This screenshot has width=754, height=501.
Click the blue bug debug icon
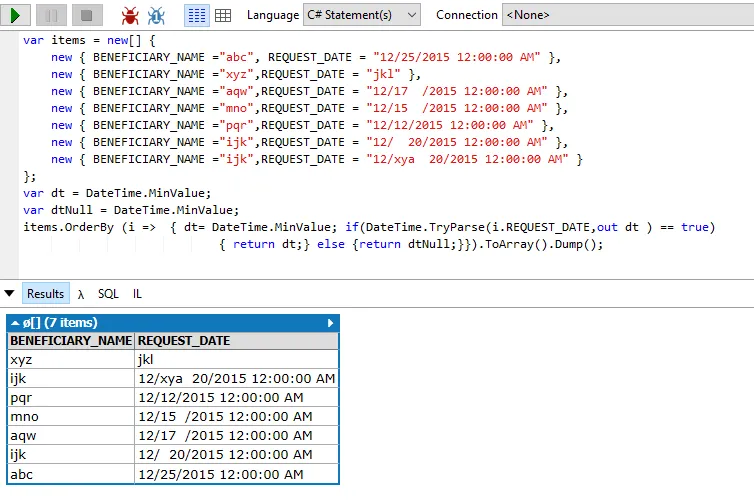pyautogui.click(x=156, y=15)
